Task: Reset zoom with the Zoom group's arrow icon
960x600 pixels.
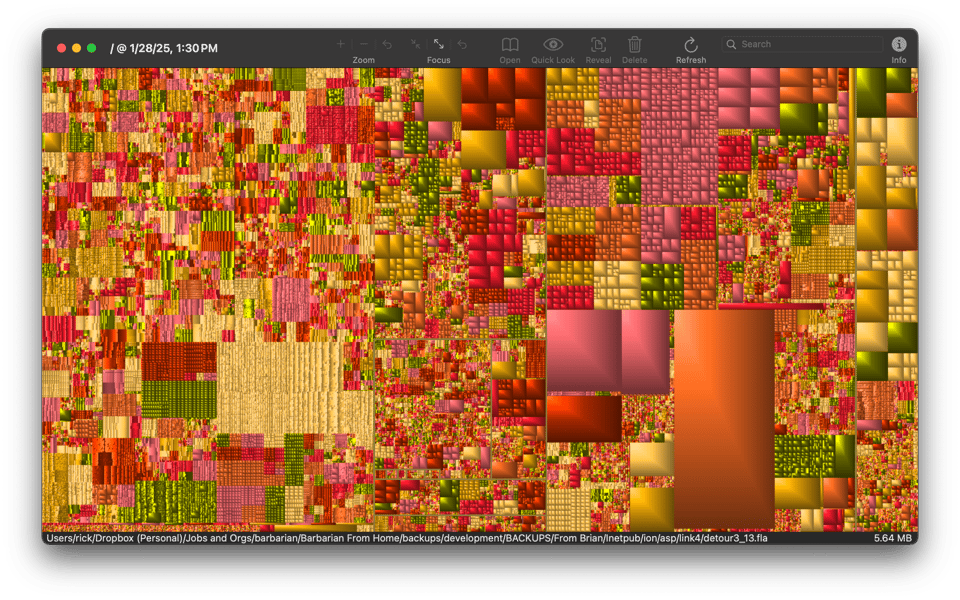Action: pos(387,44)
